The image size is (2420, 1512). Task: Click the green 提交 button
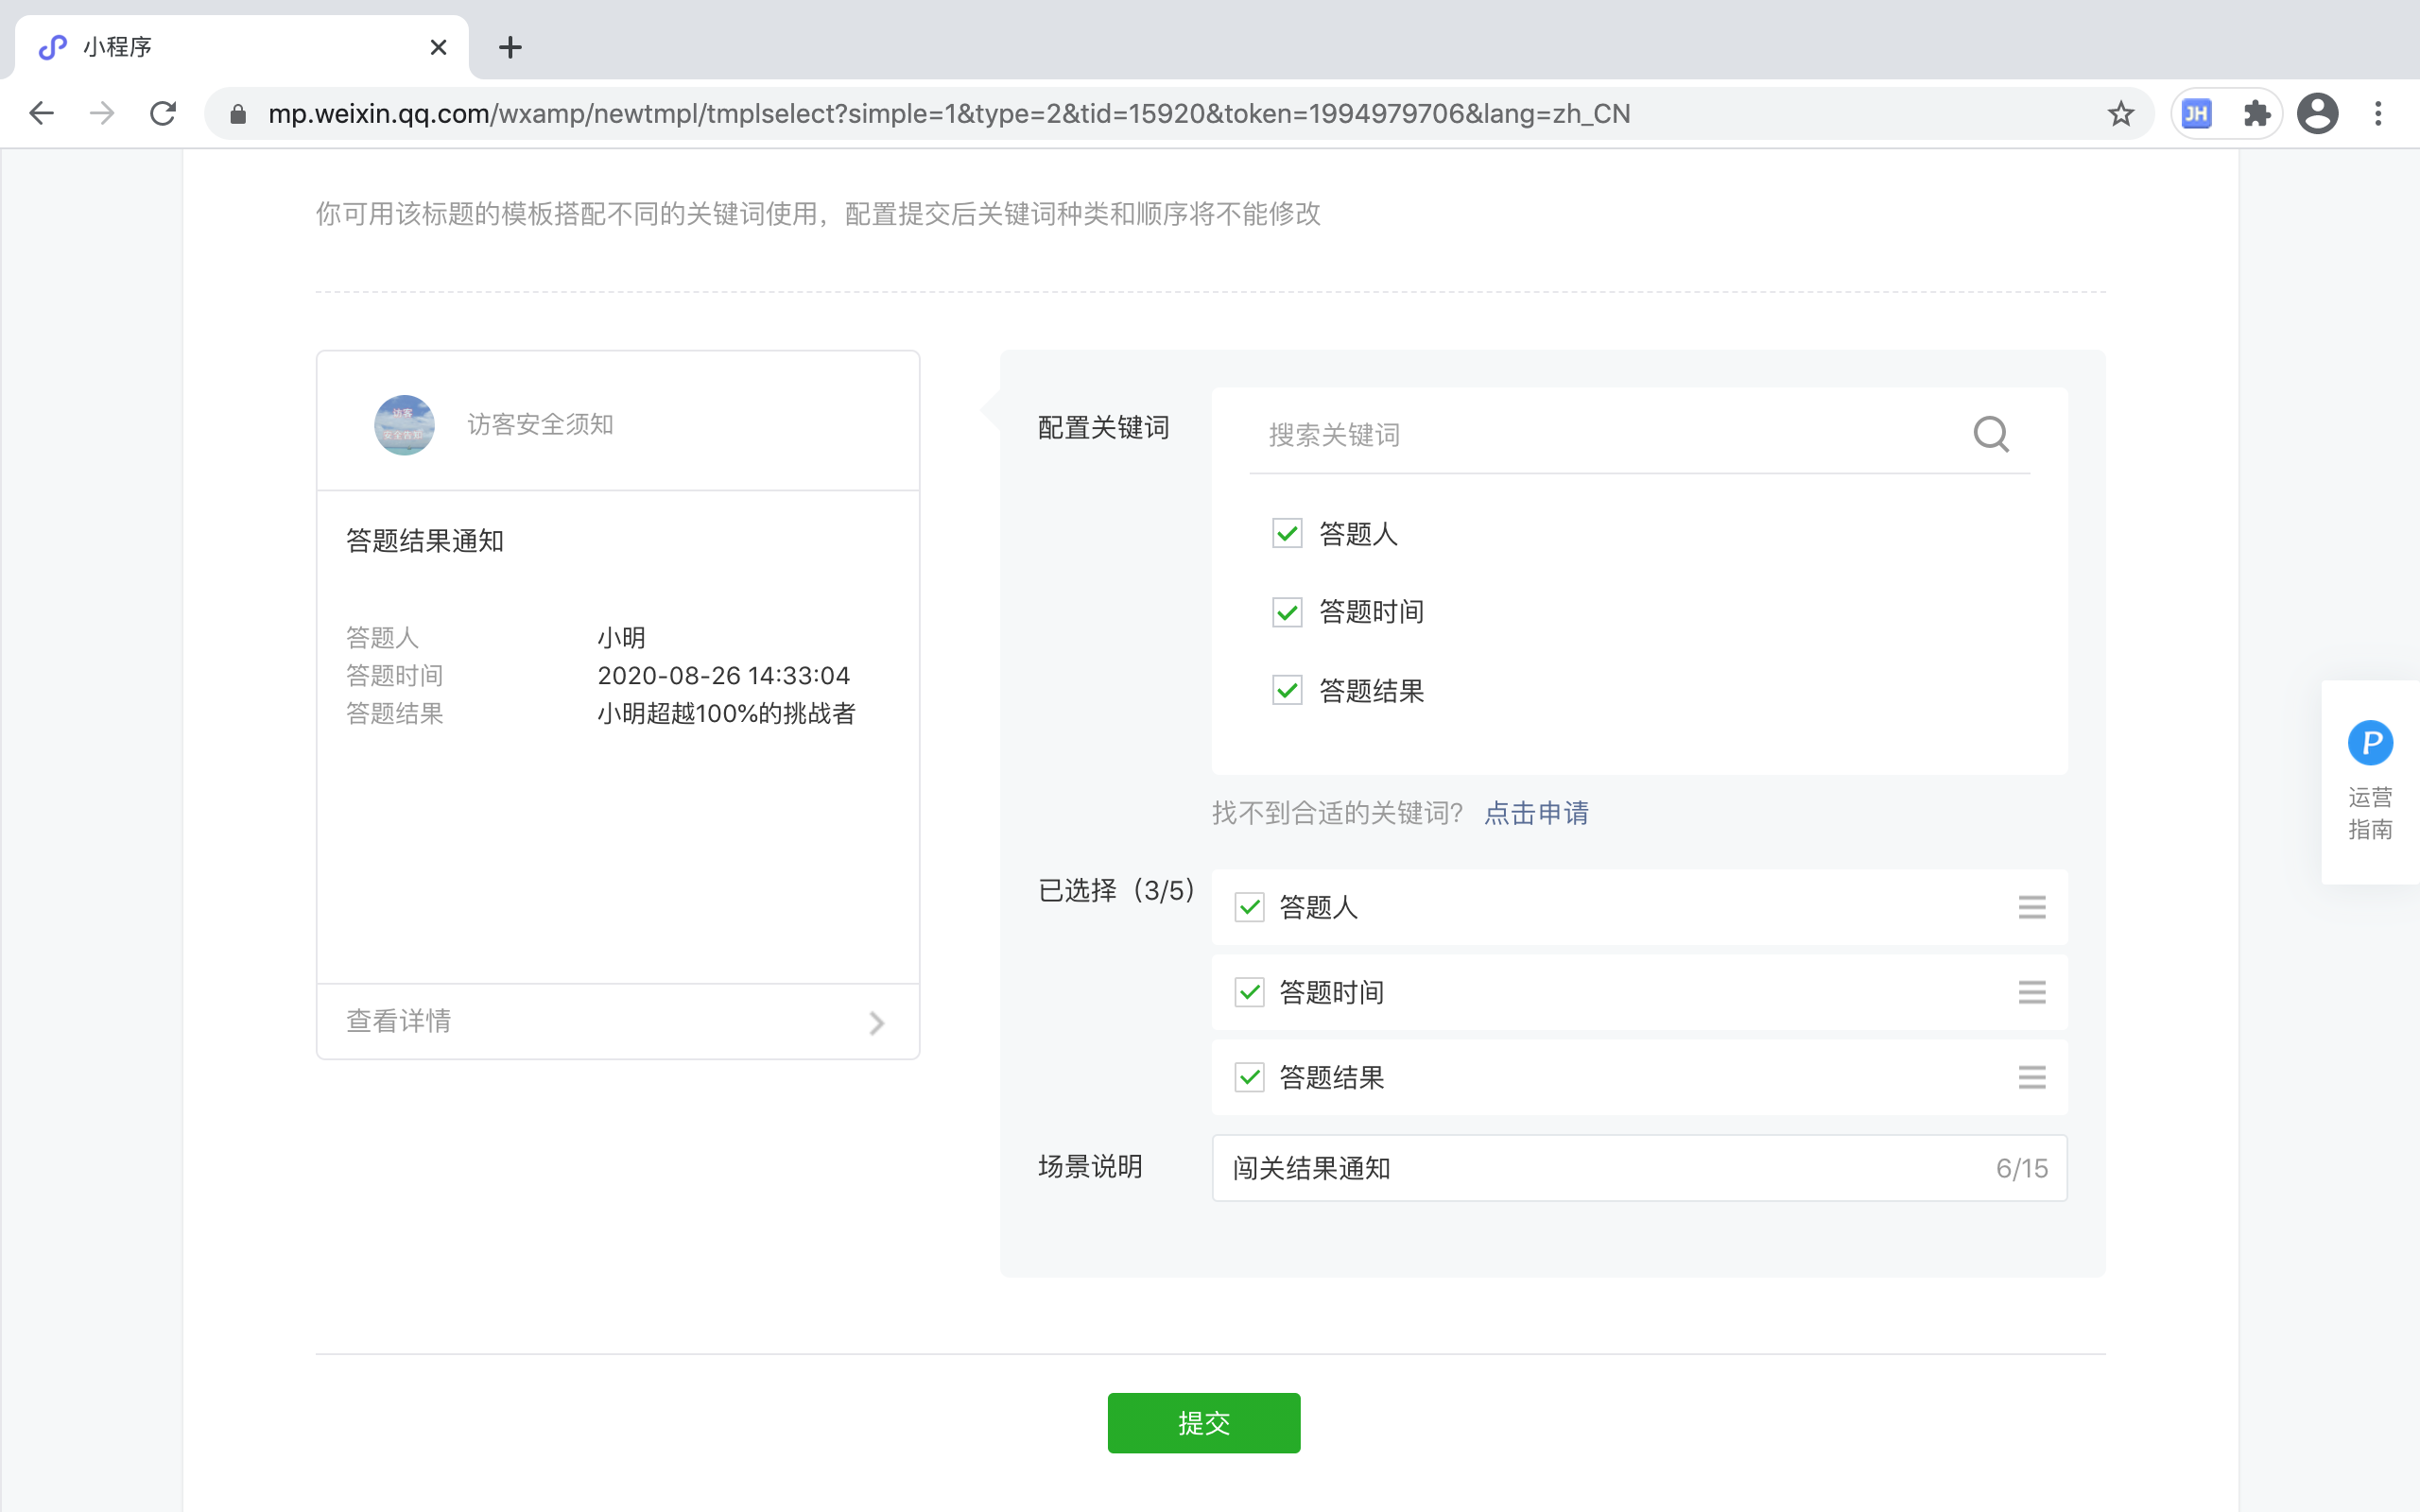(x=1203, y=1422)
